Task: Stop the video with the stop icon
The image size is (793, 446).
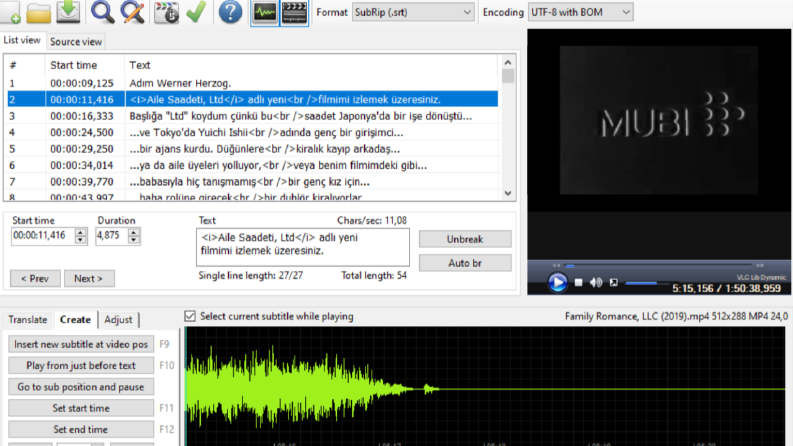Action: [579, 282]
